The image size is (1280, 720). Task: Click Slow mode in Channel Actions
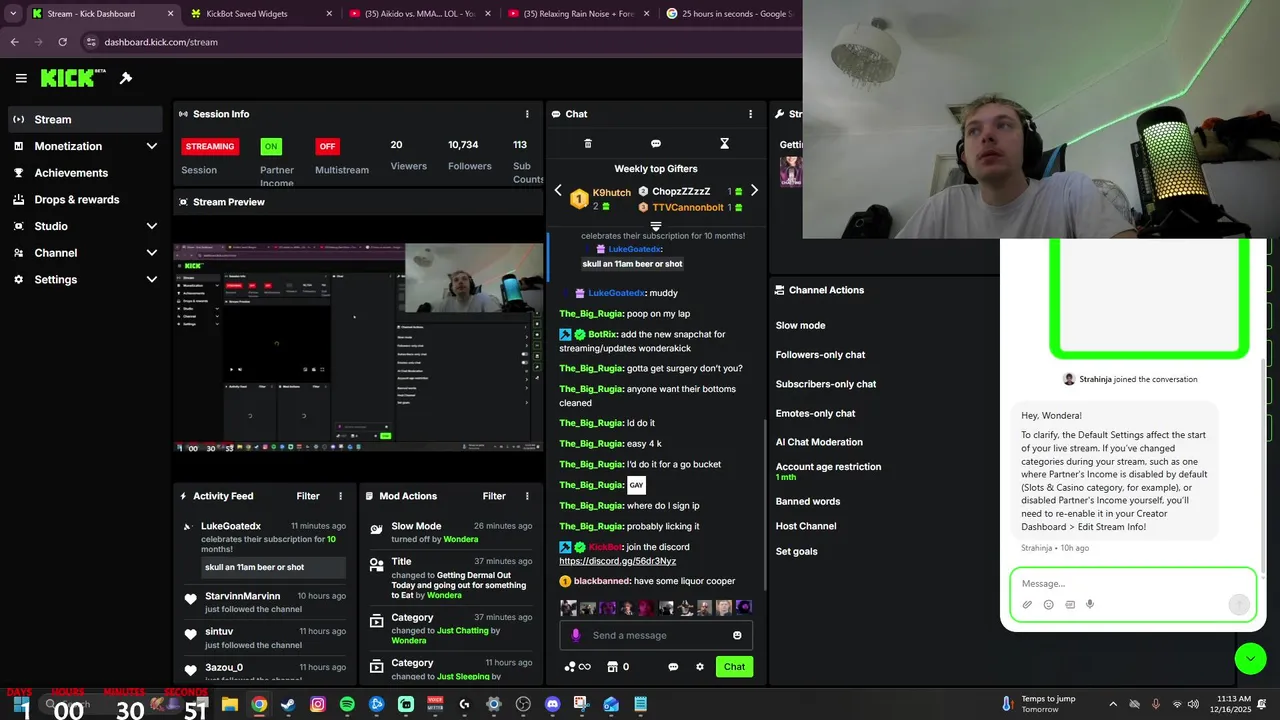click(800, 325)
